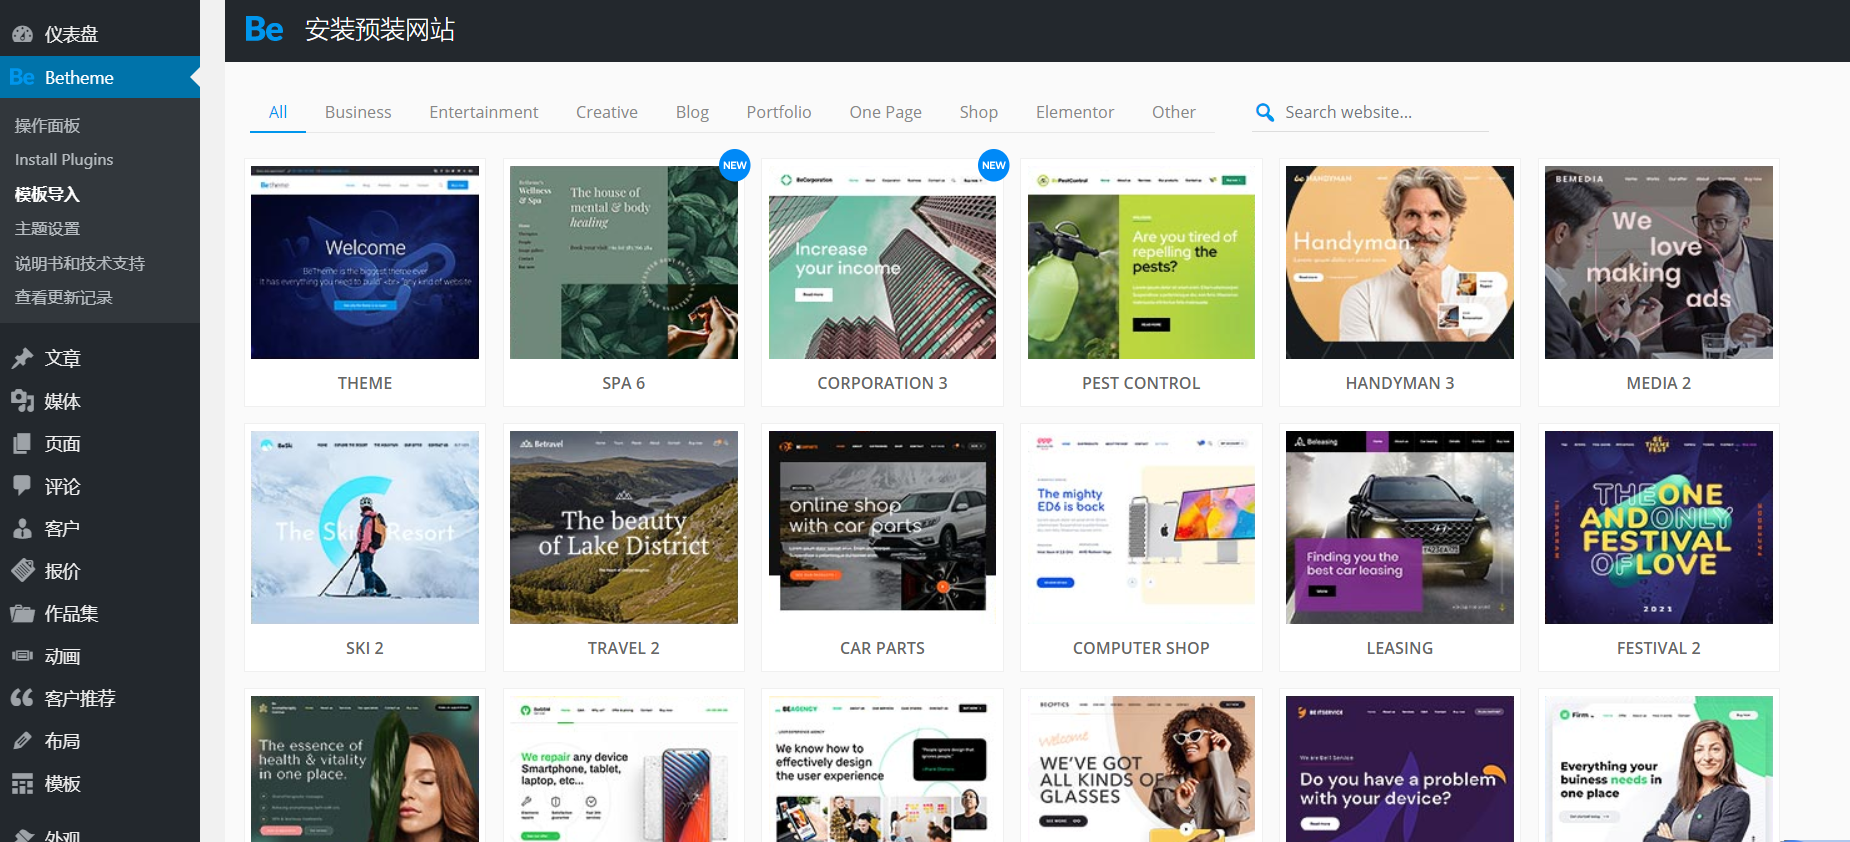
Task: Pick the 'All kinds of glasses' thumbnail
Action: pos(1141,769)
